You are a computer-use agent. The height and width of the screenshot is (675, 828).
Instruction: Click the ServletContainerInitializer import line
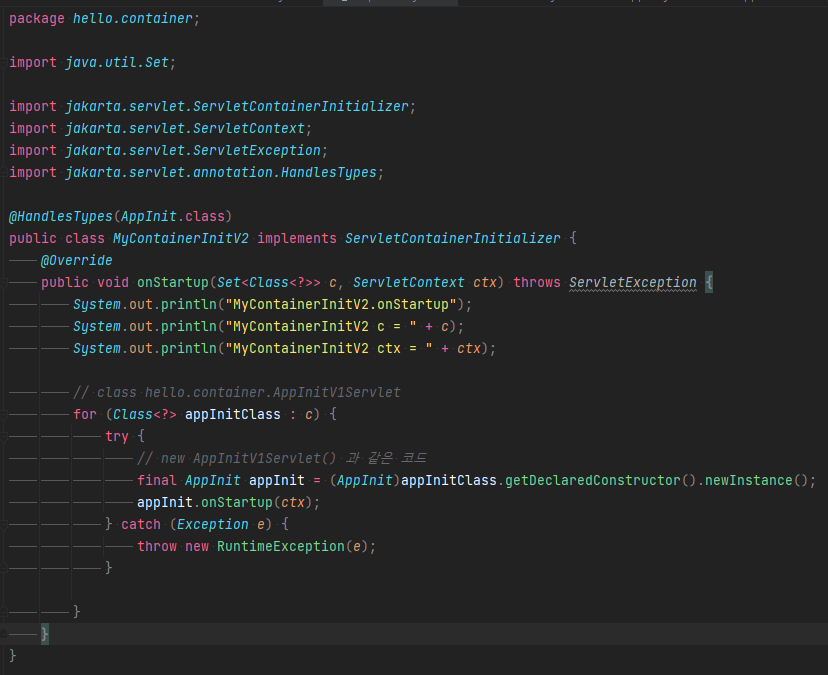[212, 106]
